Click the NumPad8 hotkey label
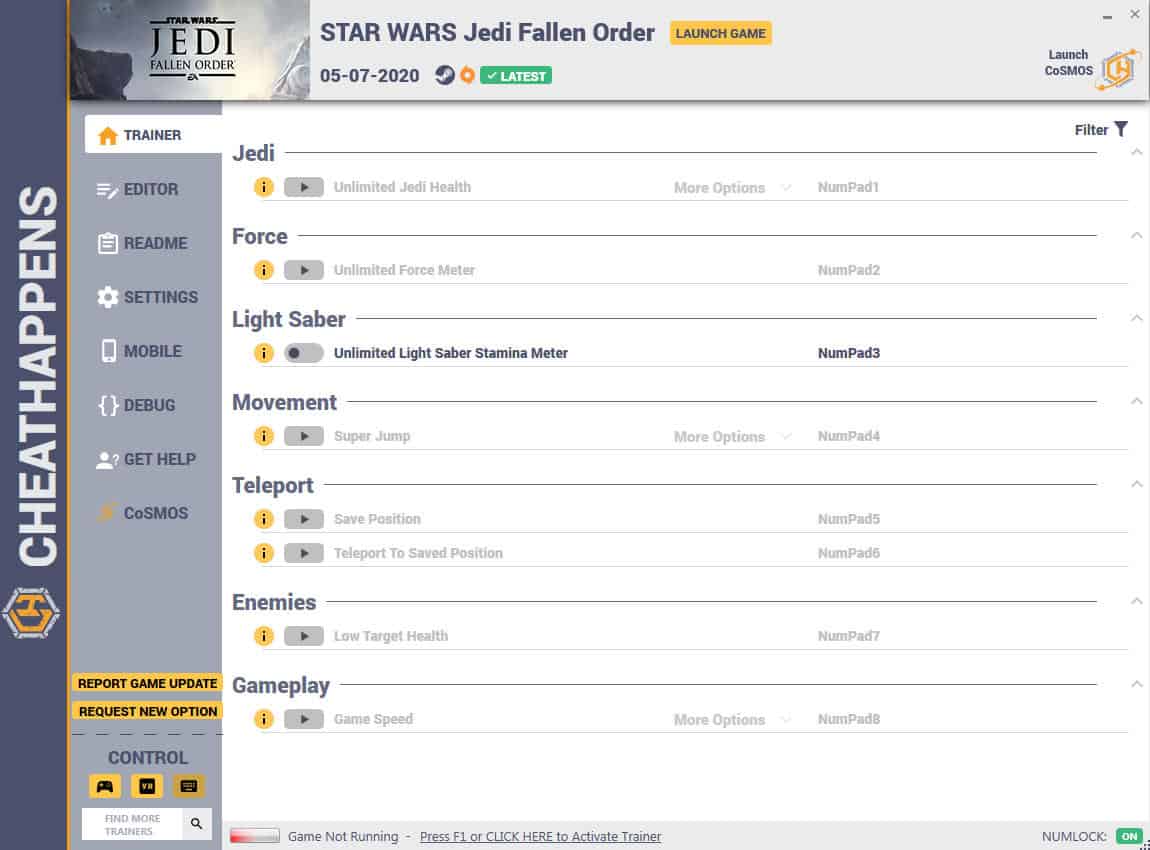The image size is (1150, 850). click(849, 719)
